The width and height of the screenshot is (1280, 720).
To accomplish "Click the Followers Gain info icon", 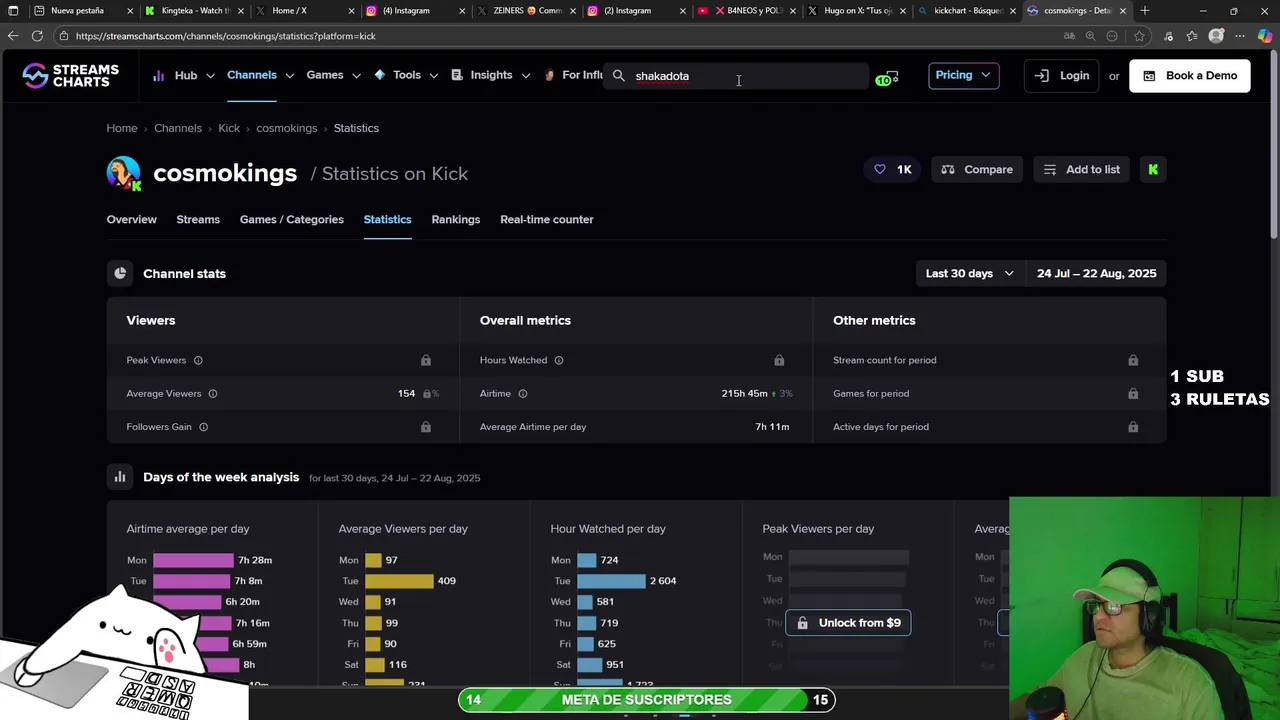I will coord(203,427).
